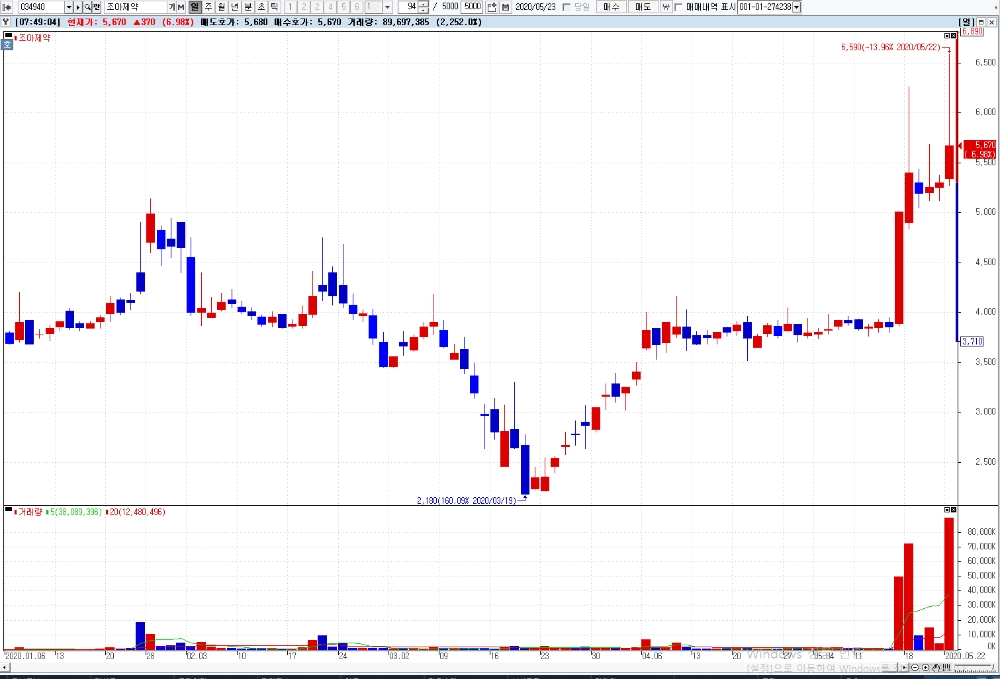Switch to the weekly (주) chart period

coord(208,7)
